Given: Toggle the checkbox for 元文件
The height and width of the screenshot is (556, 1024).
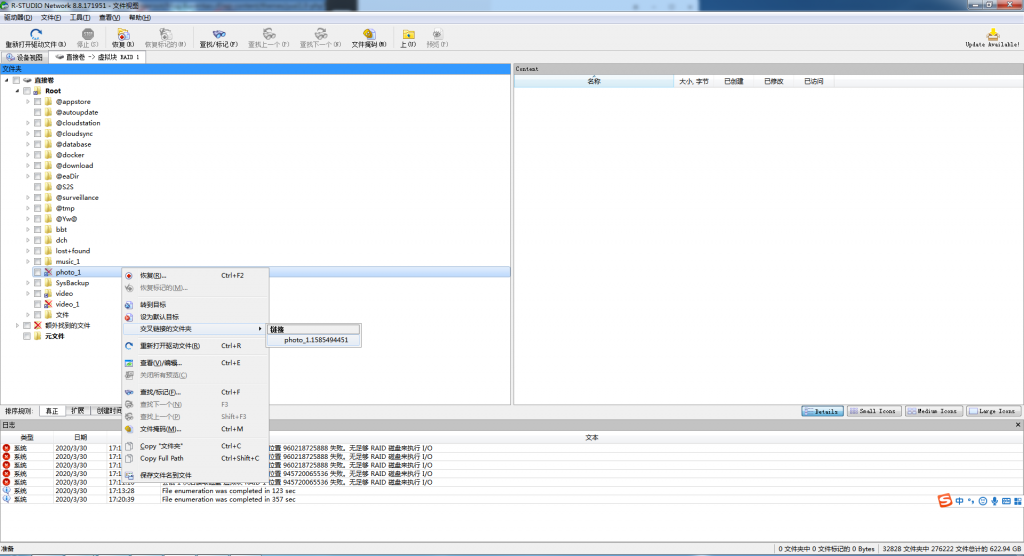Looking at the screenshot, I should tap(28, 336).
